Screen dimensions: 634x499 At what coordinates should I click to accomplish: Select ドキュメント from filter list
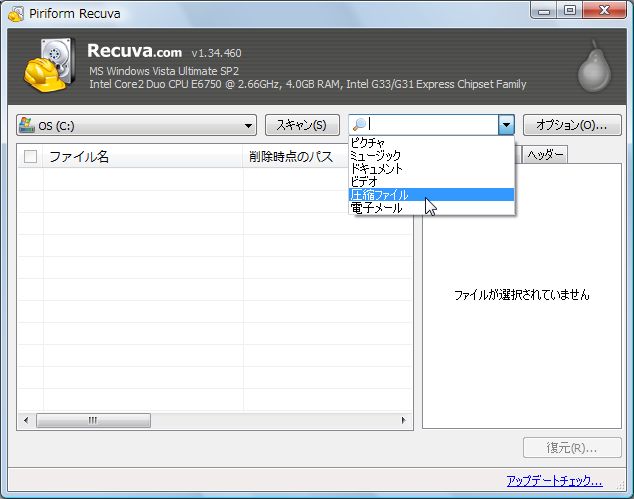431,169
